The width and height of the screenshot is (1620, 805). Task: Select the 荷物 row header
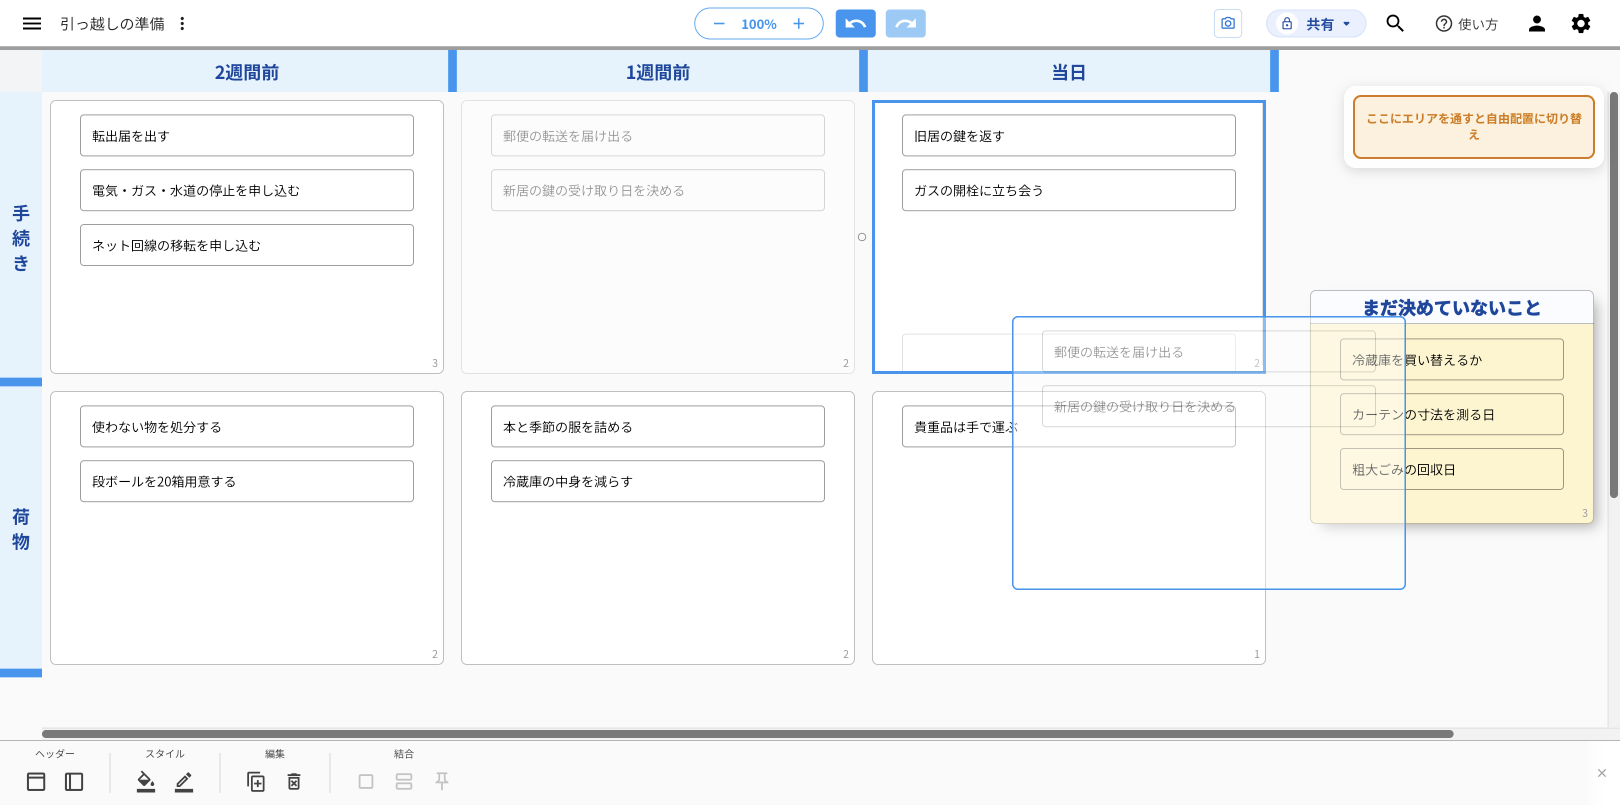pyautogui.click(x=21, y=529)
